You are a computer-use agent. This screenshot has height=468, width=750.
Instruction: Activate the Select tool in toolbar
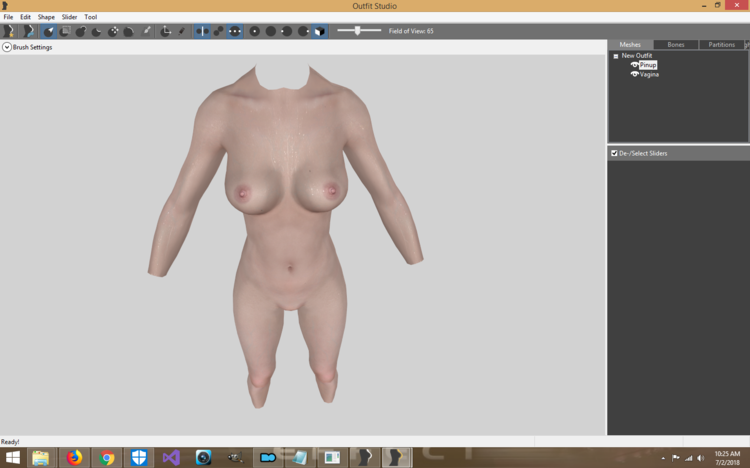tap(48, 31)
